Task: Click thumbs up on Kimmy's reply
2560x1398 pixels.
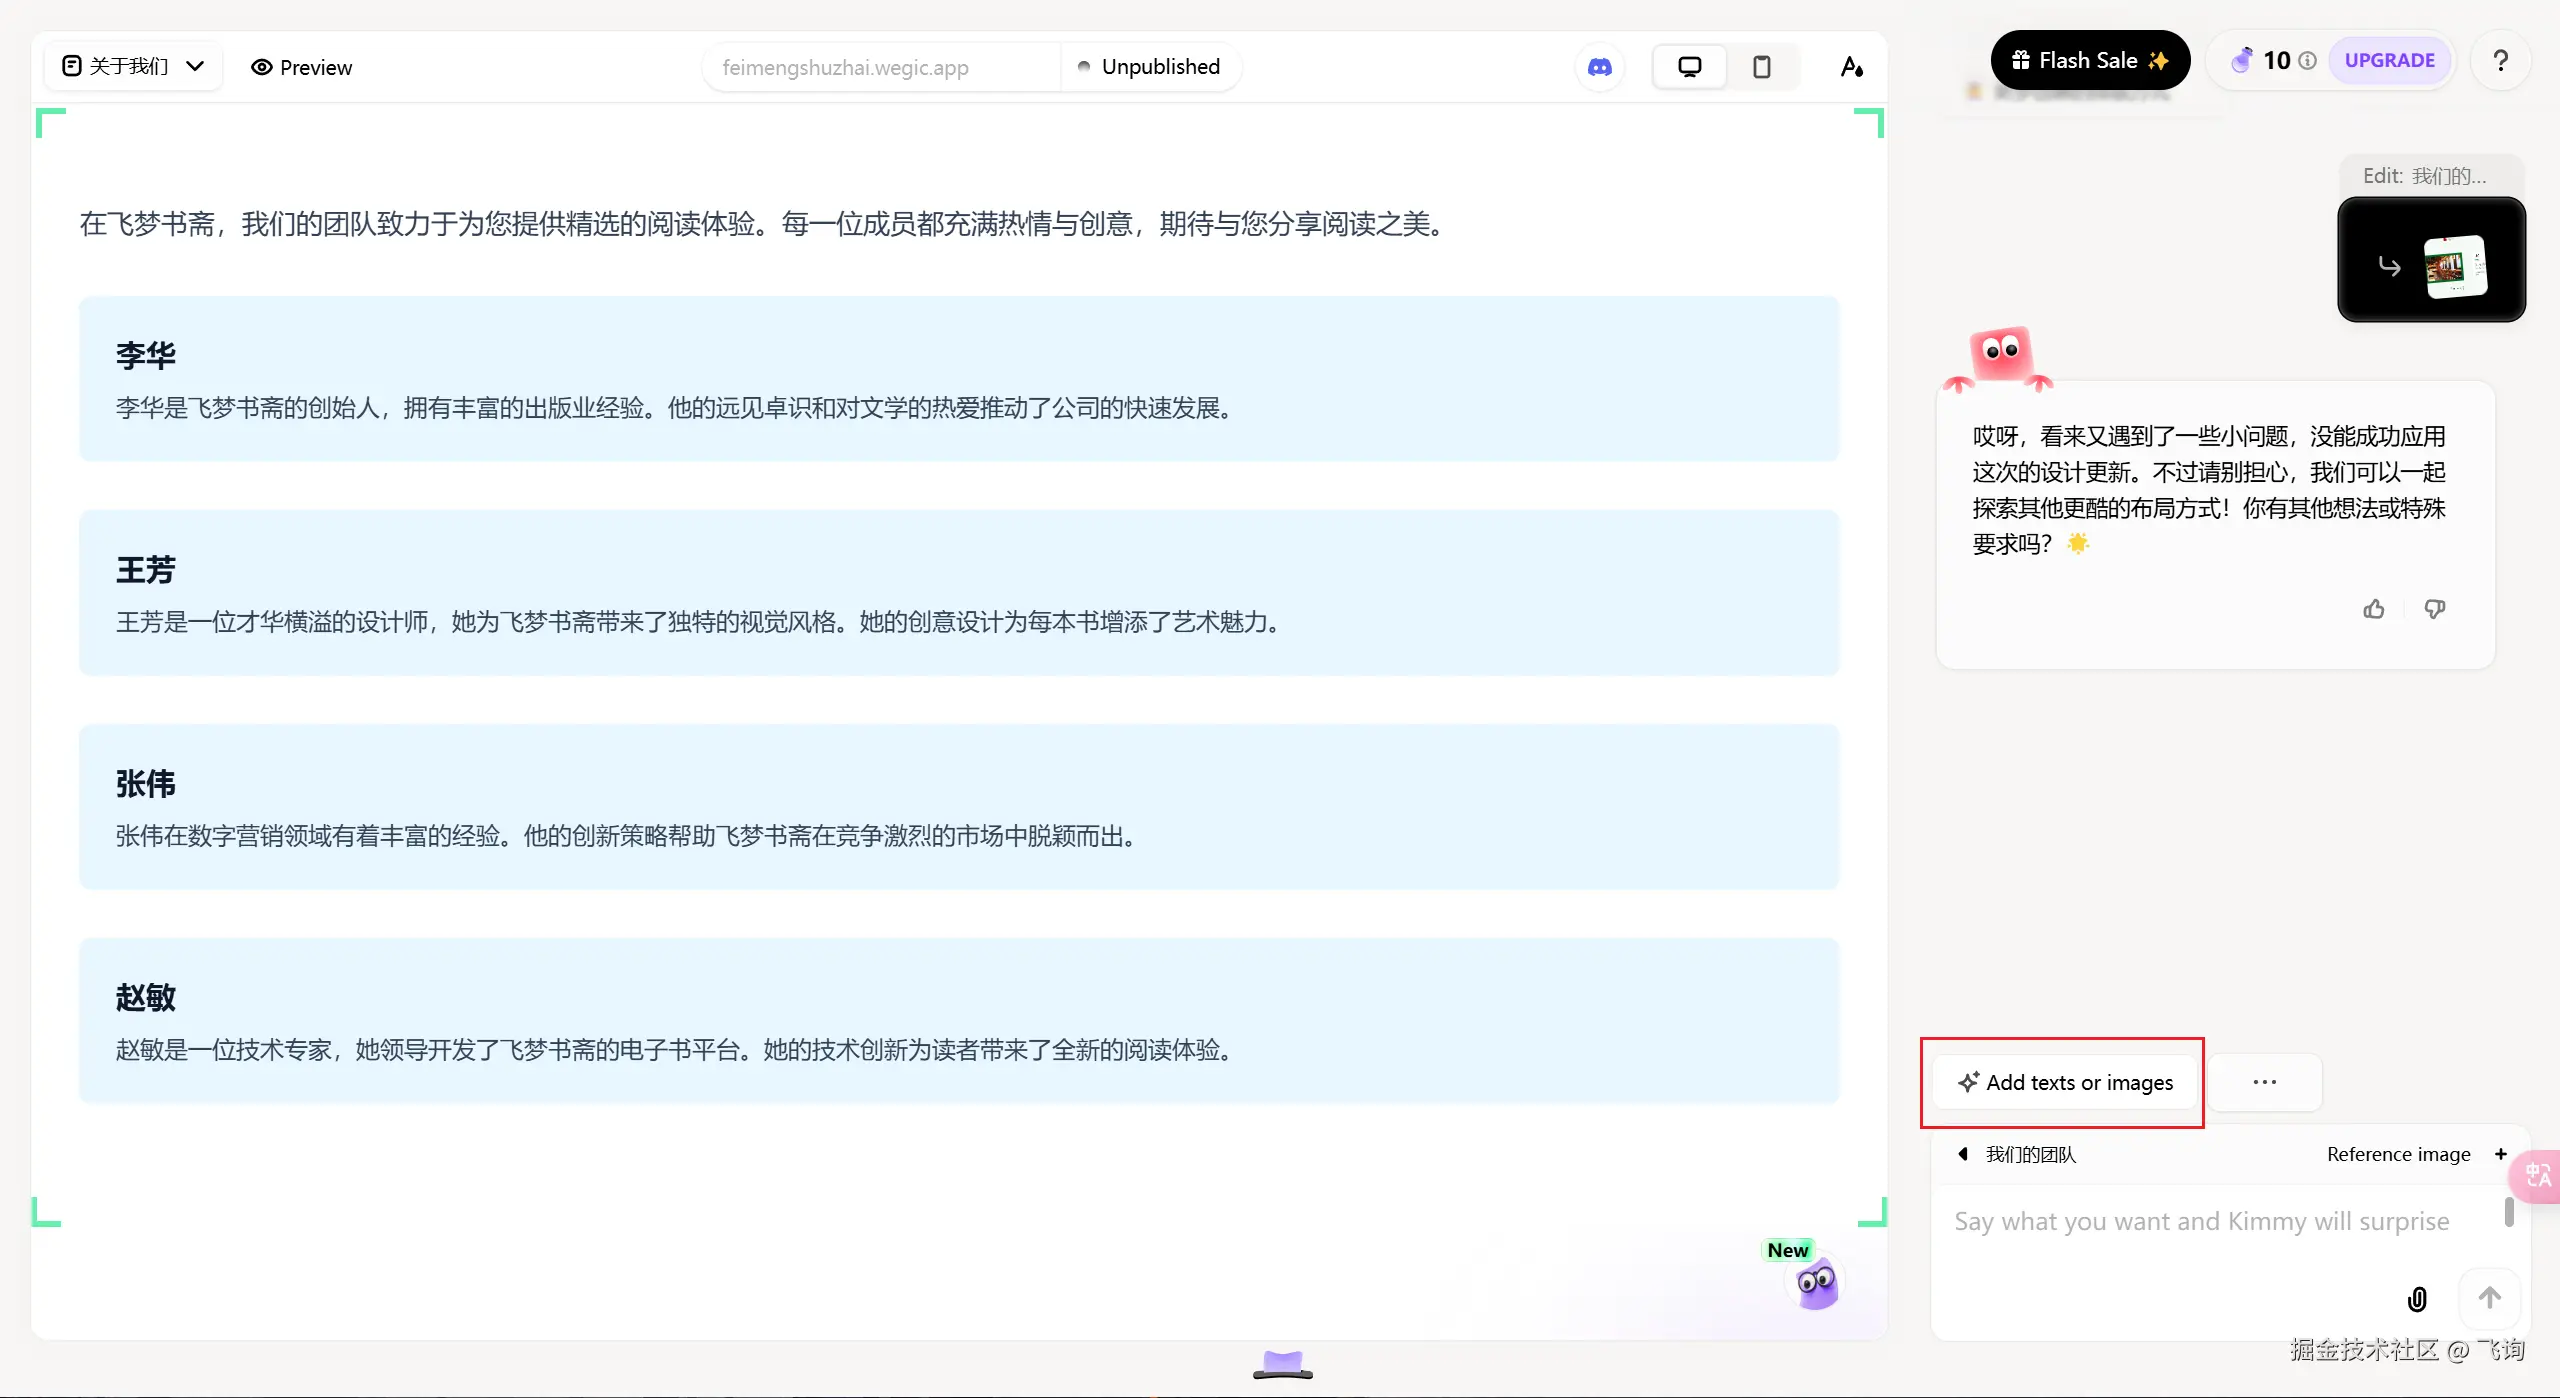Action: (x=2374, y=609)
